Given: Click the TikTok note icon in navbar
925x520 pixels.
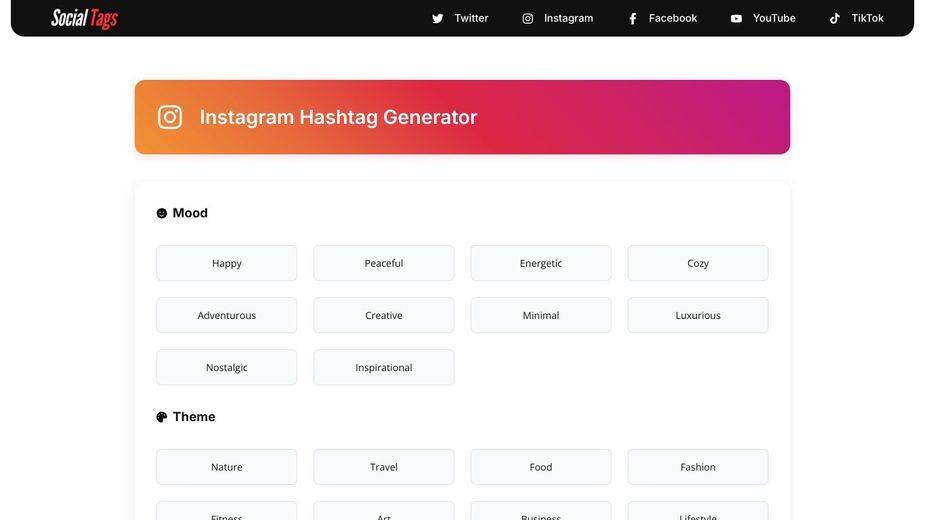Looking at the screenshot, I should tap(835, 18).
